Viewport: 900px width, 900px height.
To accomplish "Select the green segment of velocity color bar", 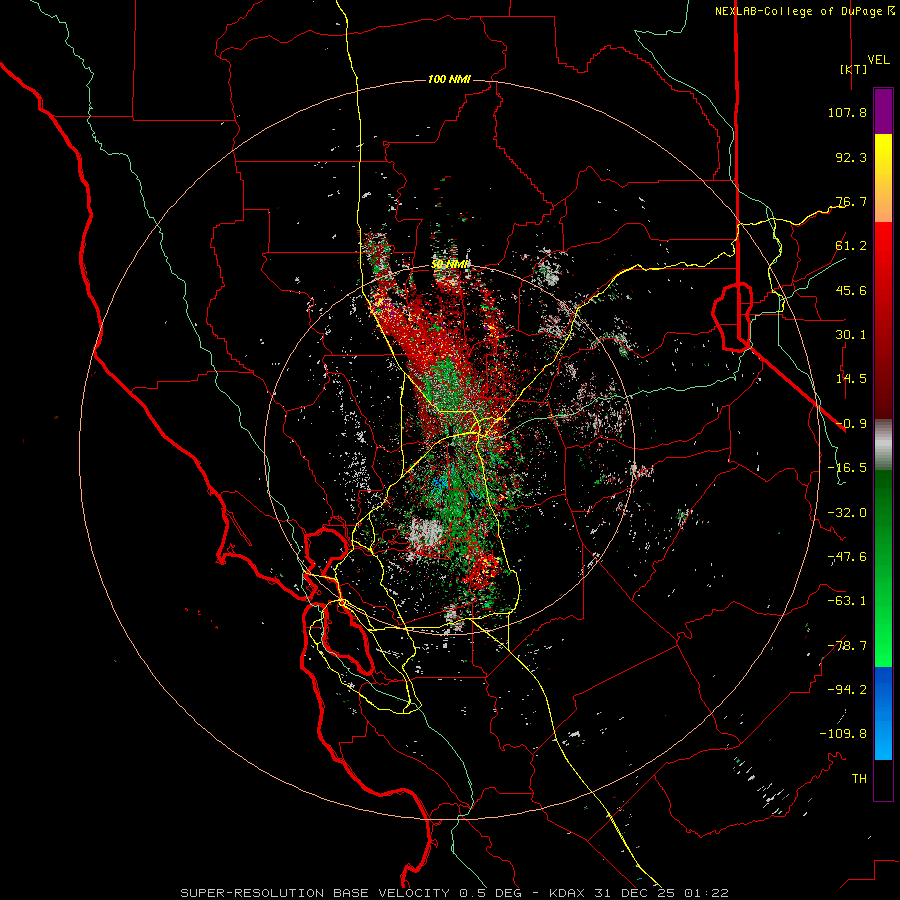I will [883, 568].
